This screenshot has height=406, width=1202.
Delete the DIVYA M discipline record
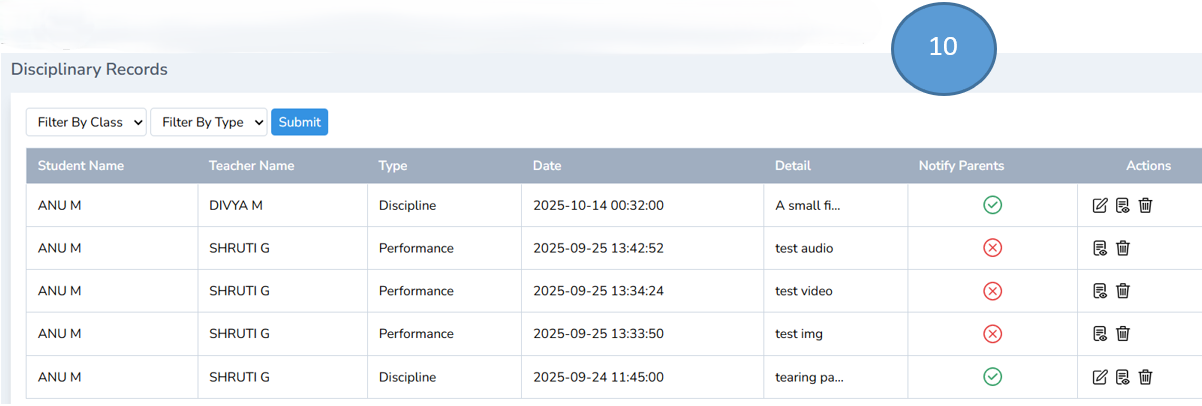pos(1146,206)
